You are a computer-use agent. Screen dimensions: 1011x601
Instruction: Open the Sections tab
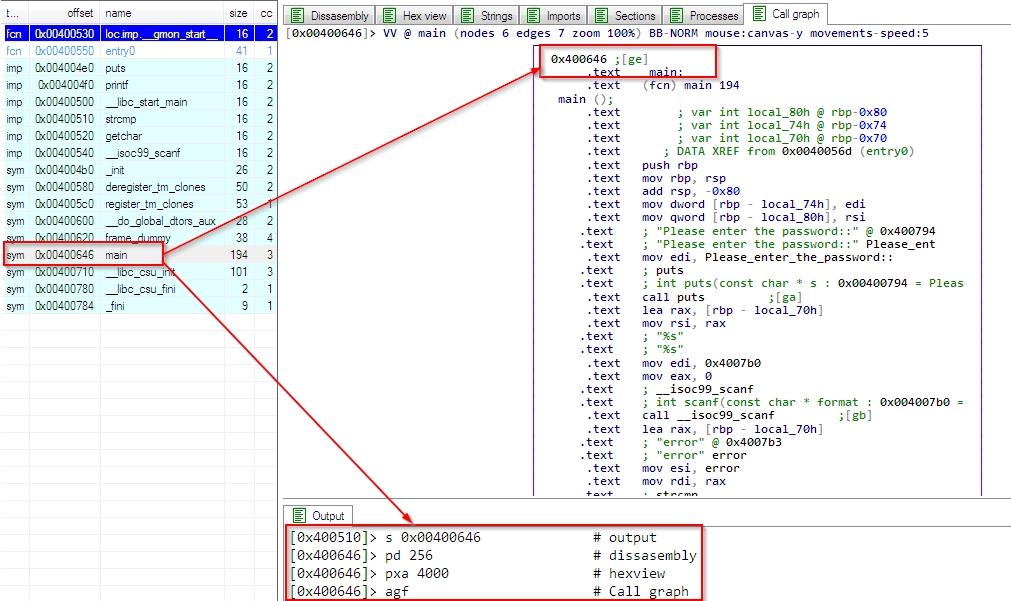point(625,15)
